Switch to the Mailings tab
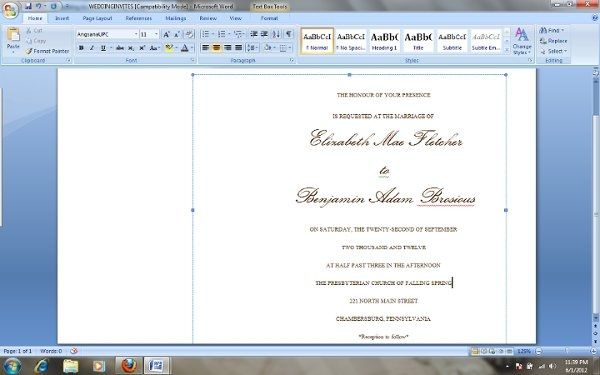600x375 pixels. (x=176, y=18)
